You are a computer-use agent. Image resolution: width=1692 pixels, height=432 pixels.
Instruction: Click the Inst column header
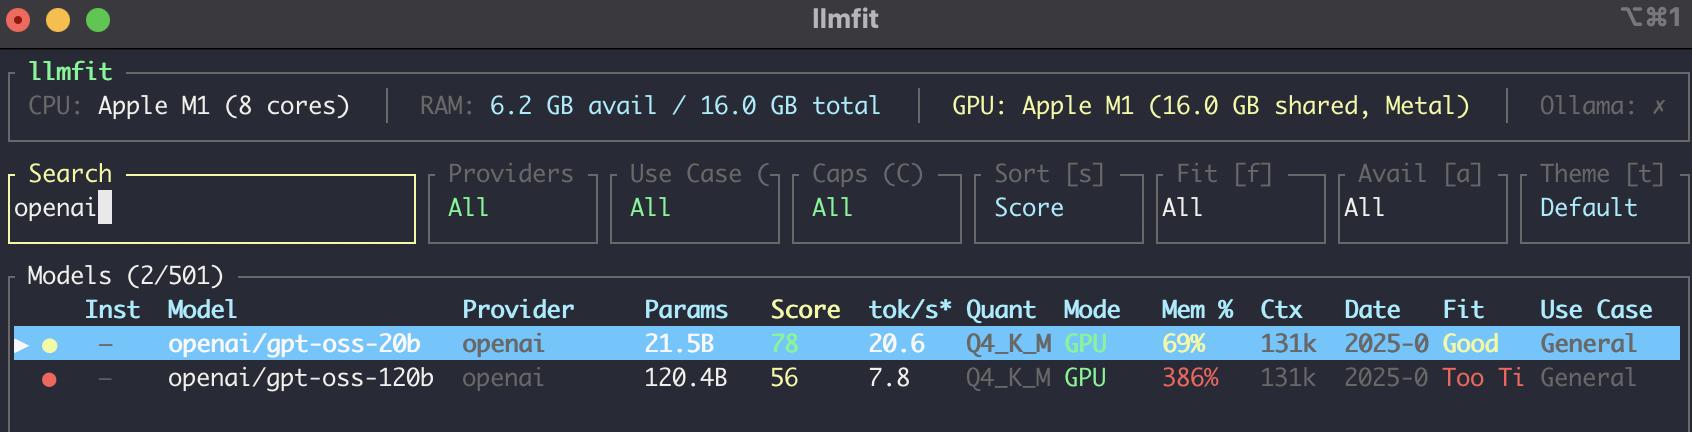tap(112, 310)
